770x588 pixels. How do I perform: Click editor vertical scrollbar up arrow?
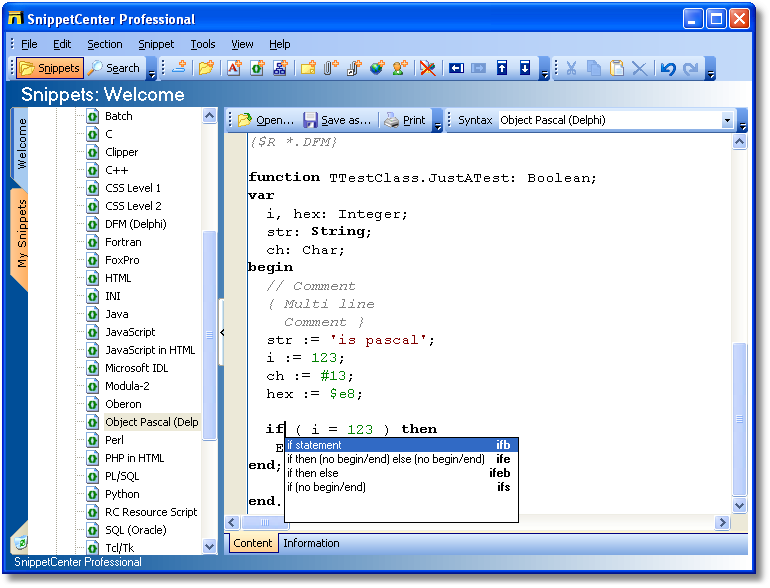[x=740, y=142]
